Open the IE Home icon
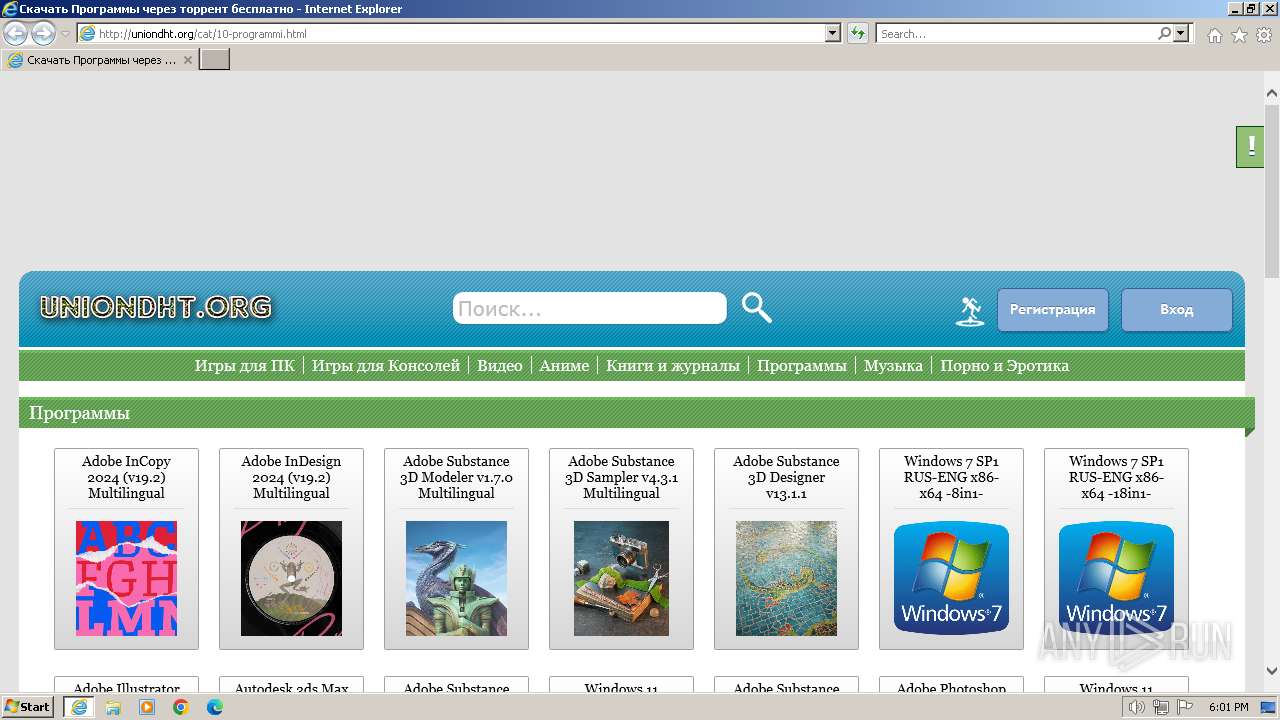This screenshot has width=1280, height=720. pyautogui.click(x=1214, y=34)
